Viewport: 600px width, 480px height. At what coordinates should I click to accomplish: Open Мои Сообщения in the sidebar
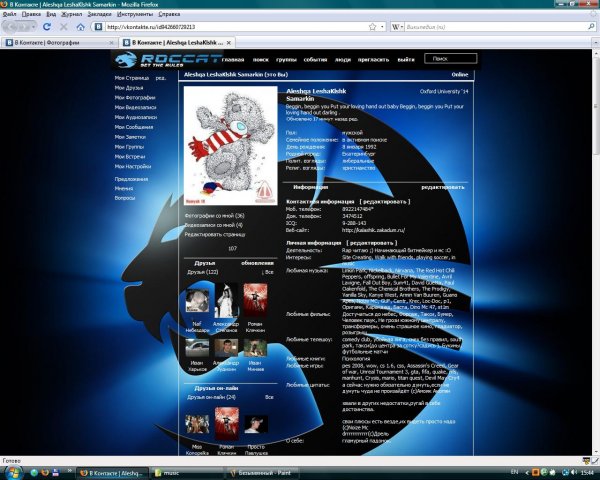point(134,127)
